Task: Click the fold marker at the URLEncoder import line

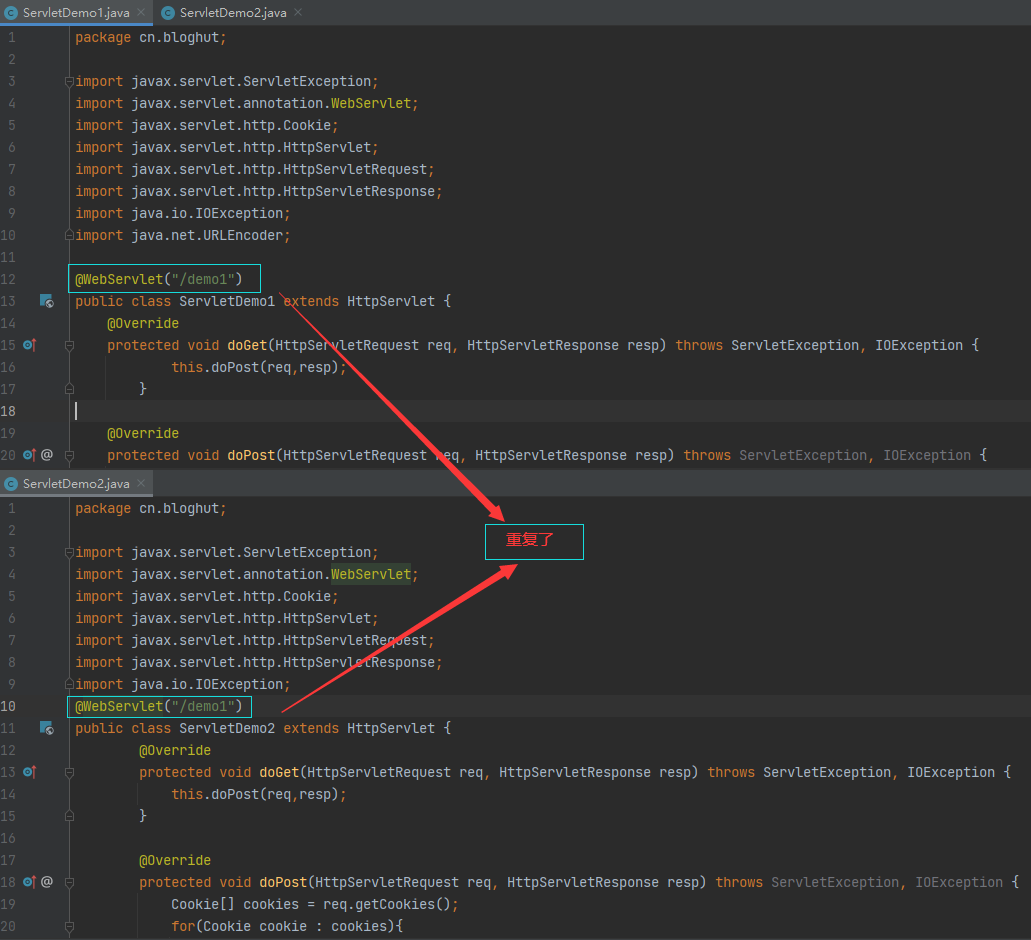Action: (x=69, y=235)
